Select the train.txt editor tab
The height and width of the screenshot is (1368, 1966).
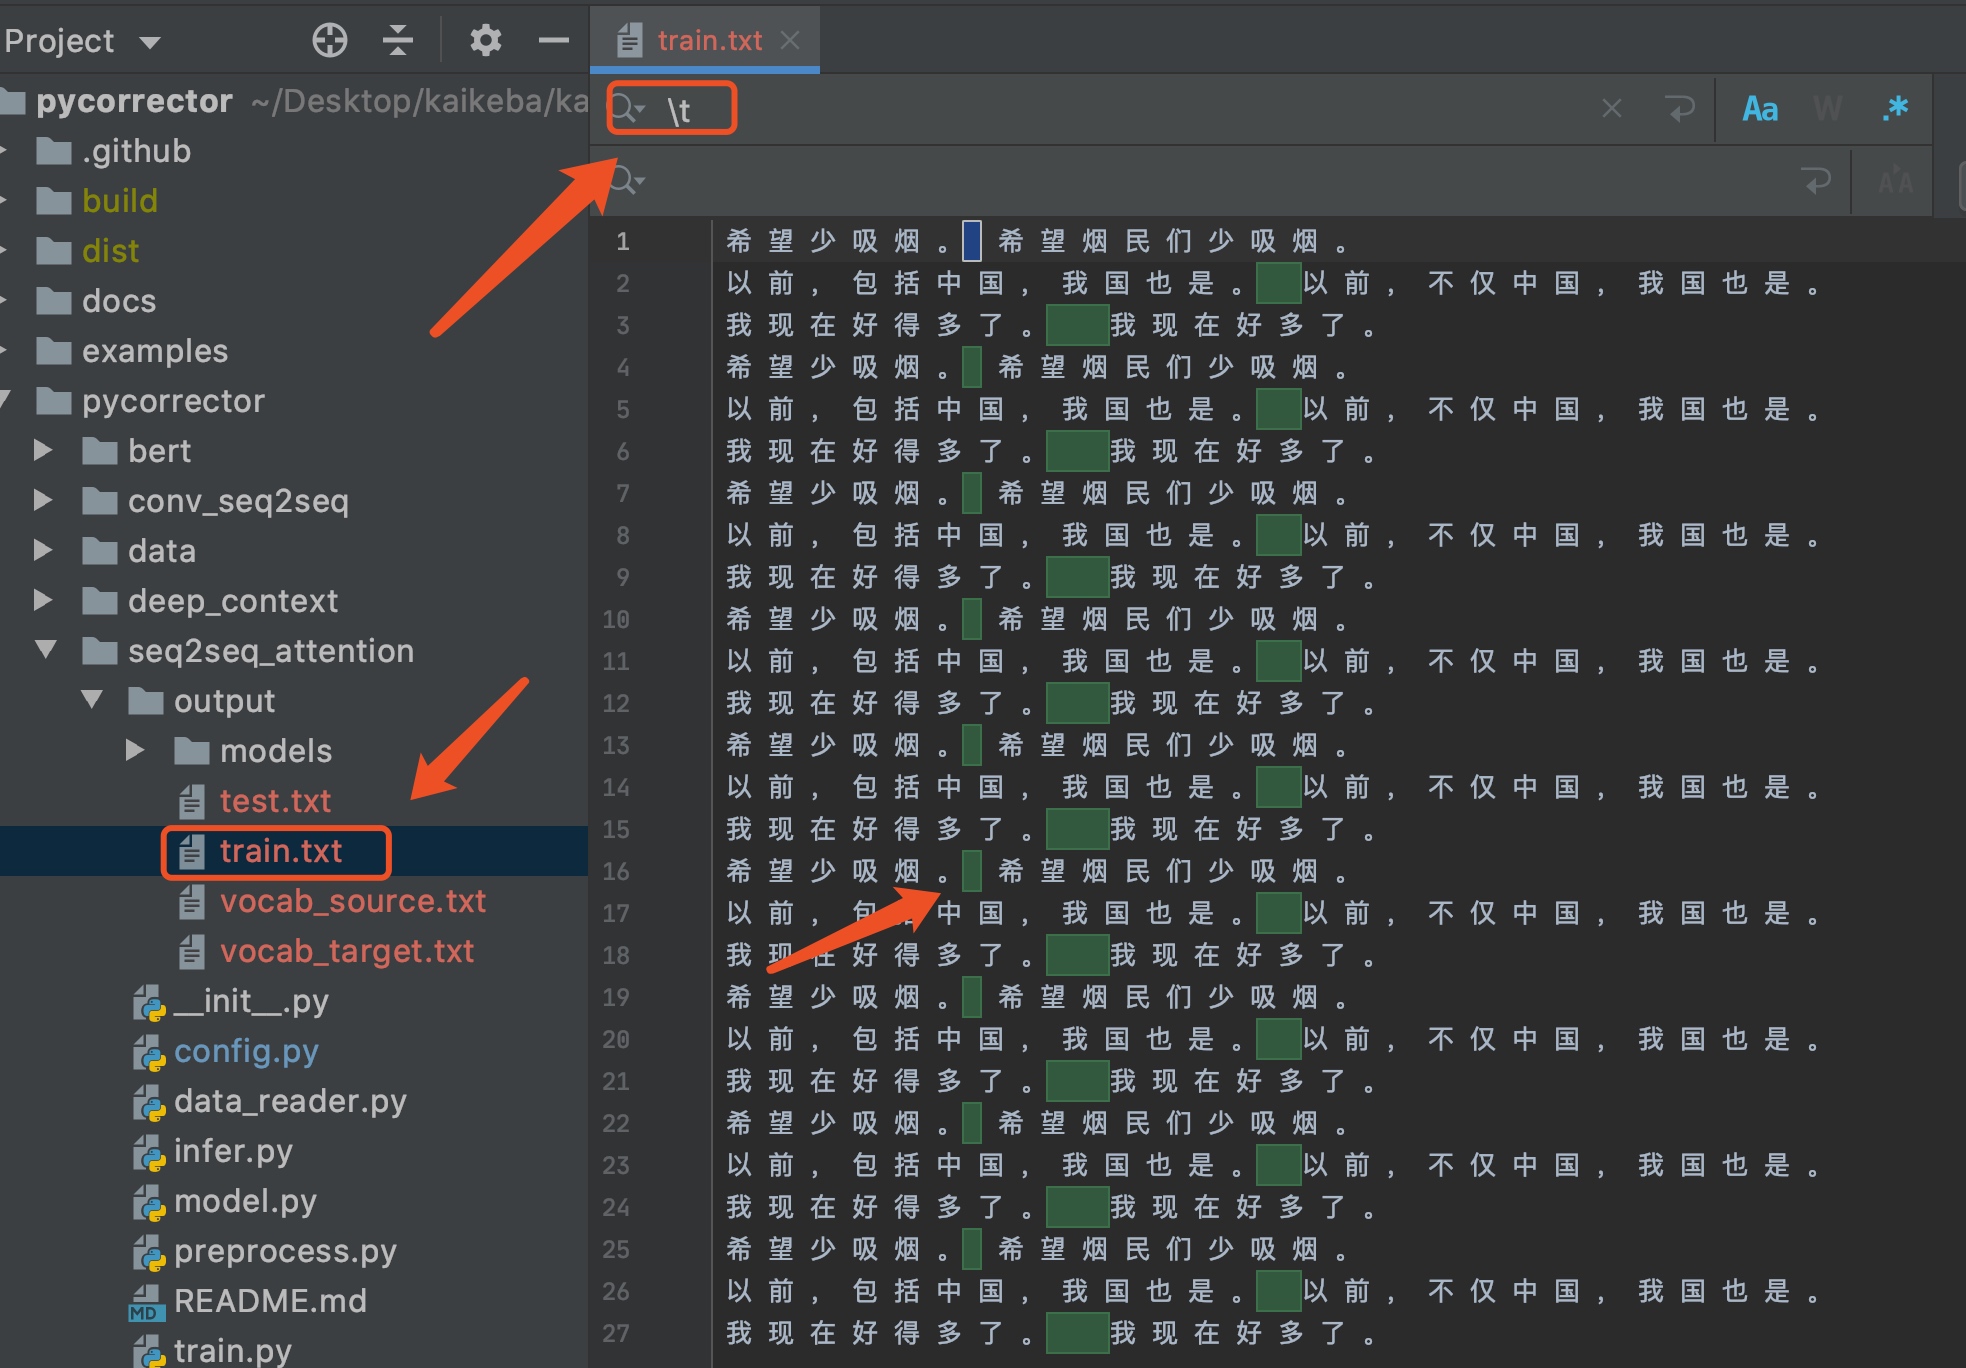click(708, 40)
